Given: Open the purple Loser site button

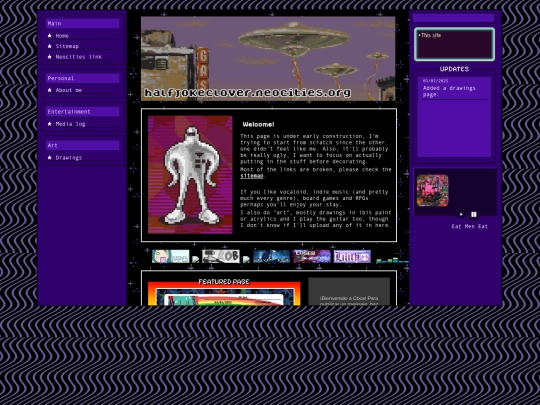Looking at the screenshot, I should tap(312, 256).
